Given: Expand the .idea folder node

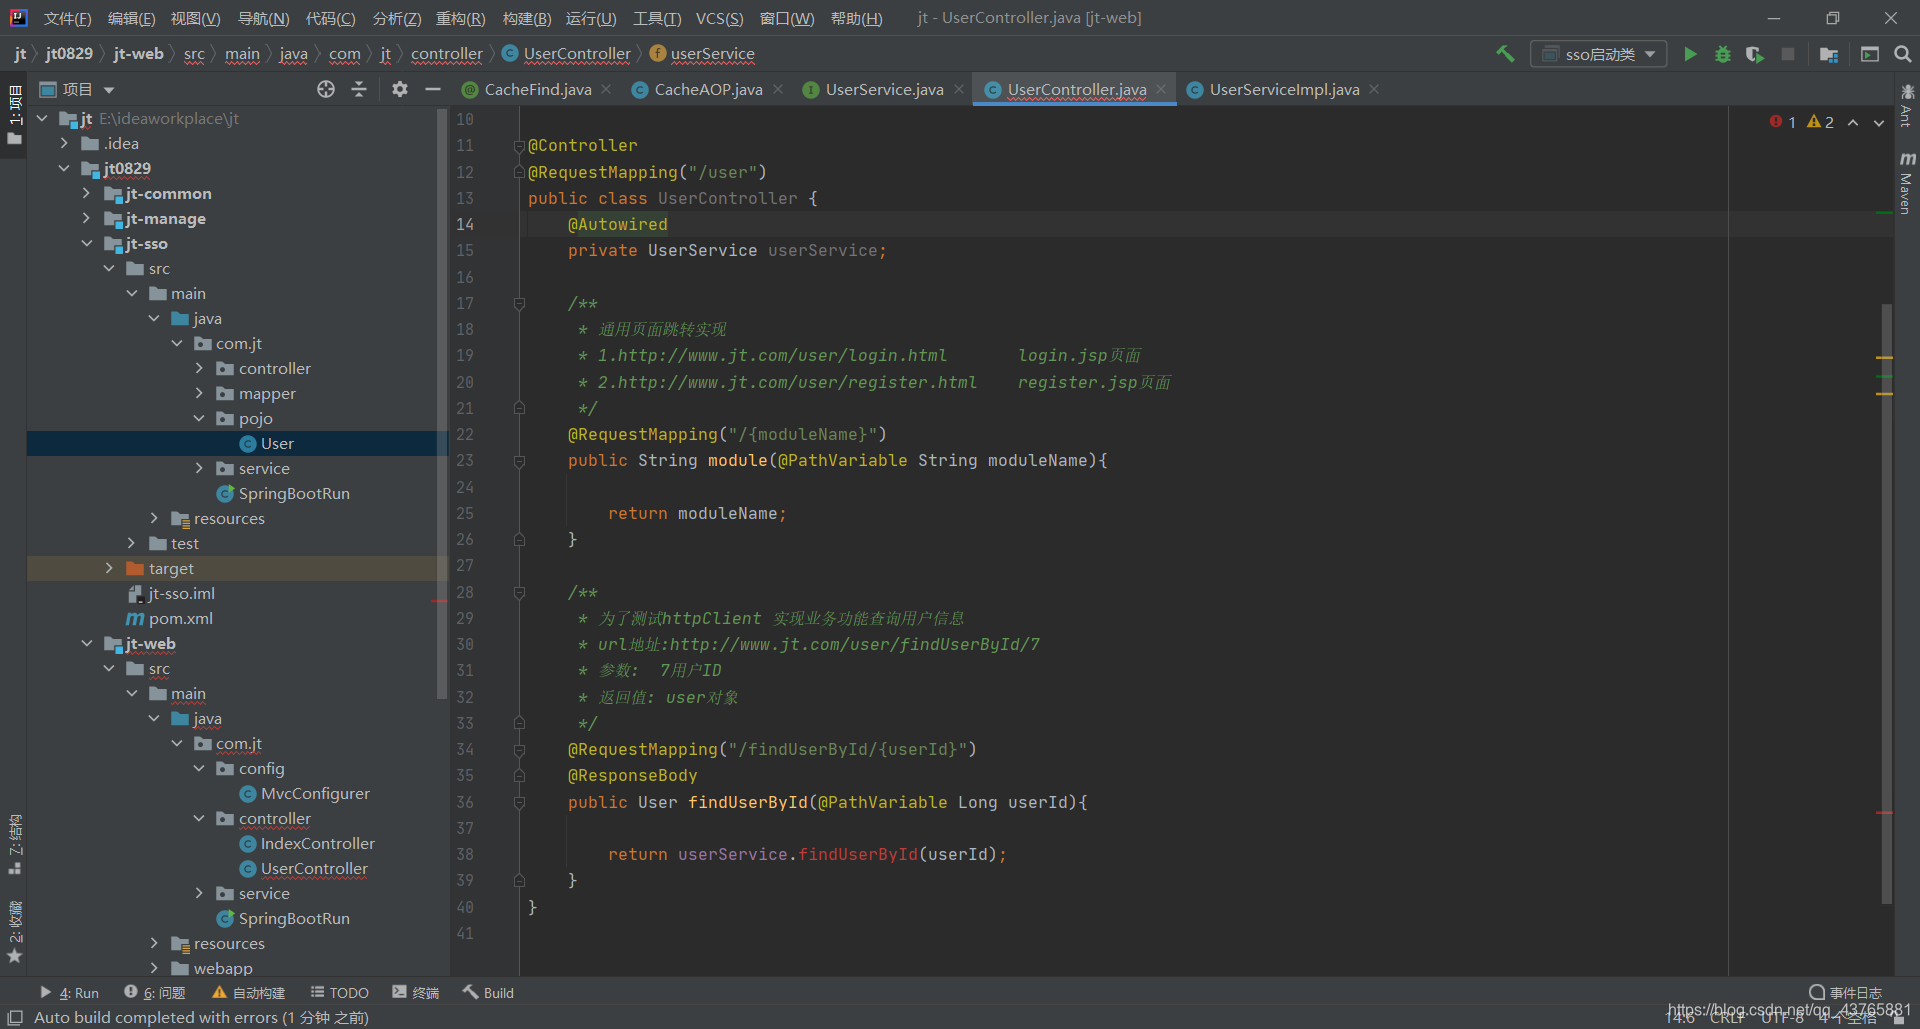Looking at the screenshot, I should tap(64, 143).
